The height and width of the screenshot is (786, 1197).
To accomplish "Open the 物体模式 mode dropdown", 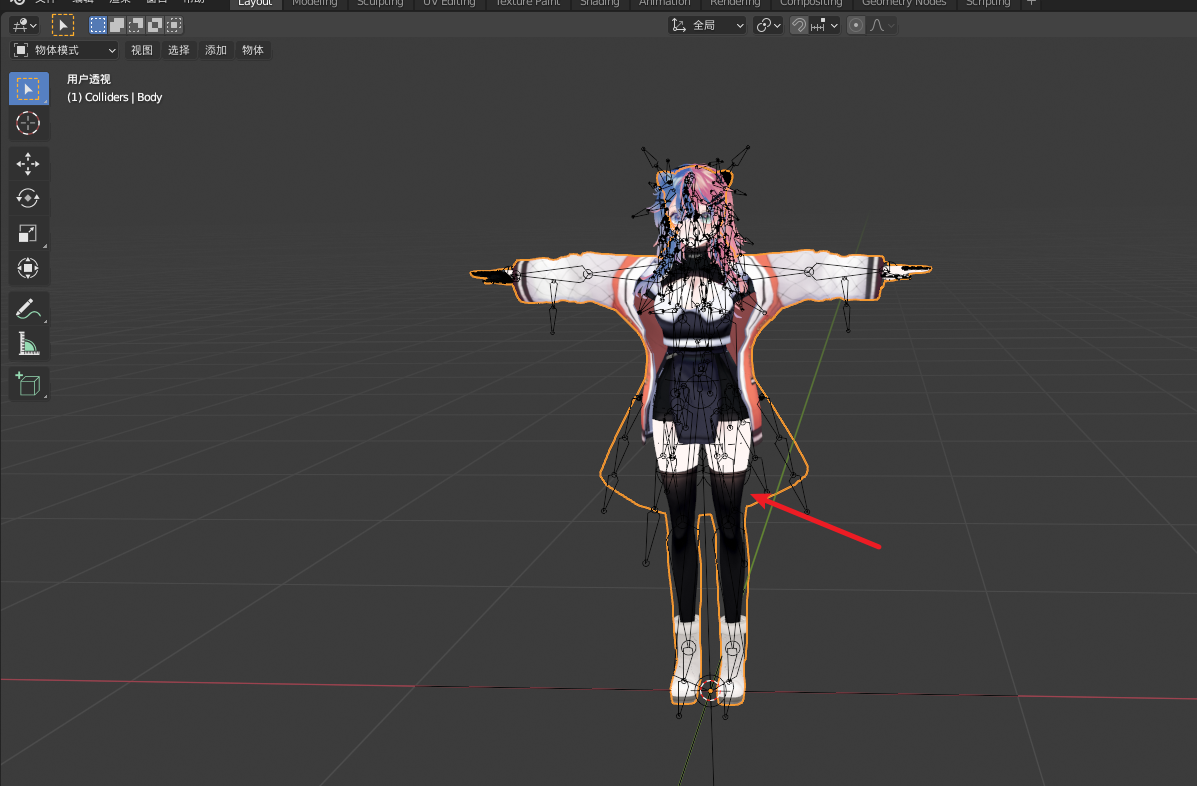I will [x=65, y=50].
